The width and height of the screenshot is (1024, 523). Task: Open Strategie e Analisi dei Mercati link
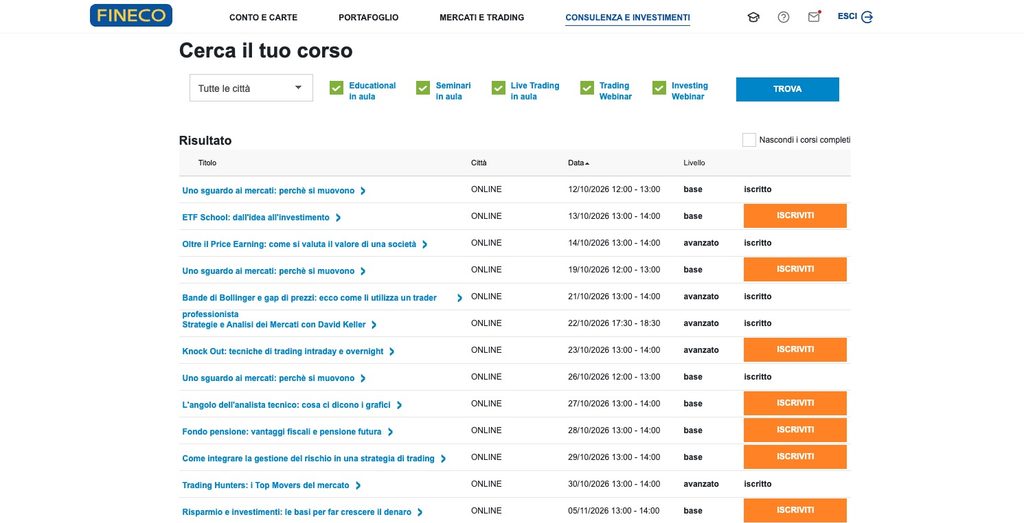pyautogui.click(x=274, y=325)
